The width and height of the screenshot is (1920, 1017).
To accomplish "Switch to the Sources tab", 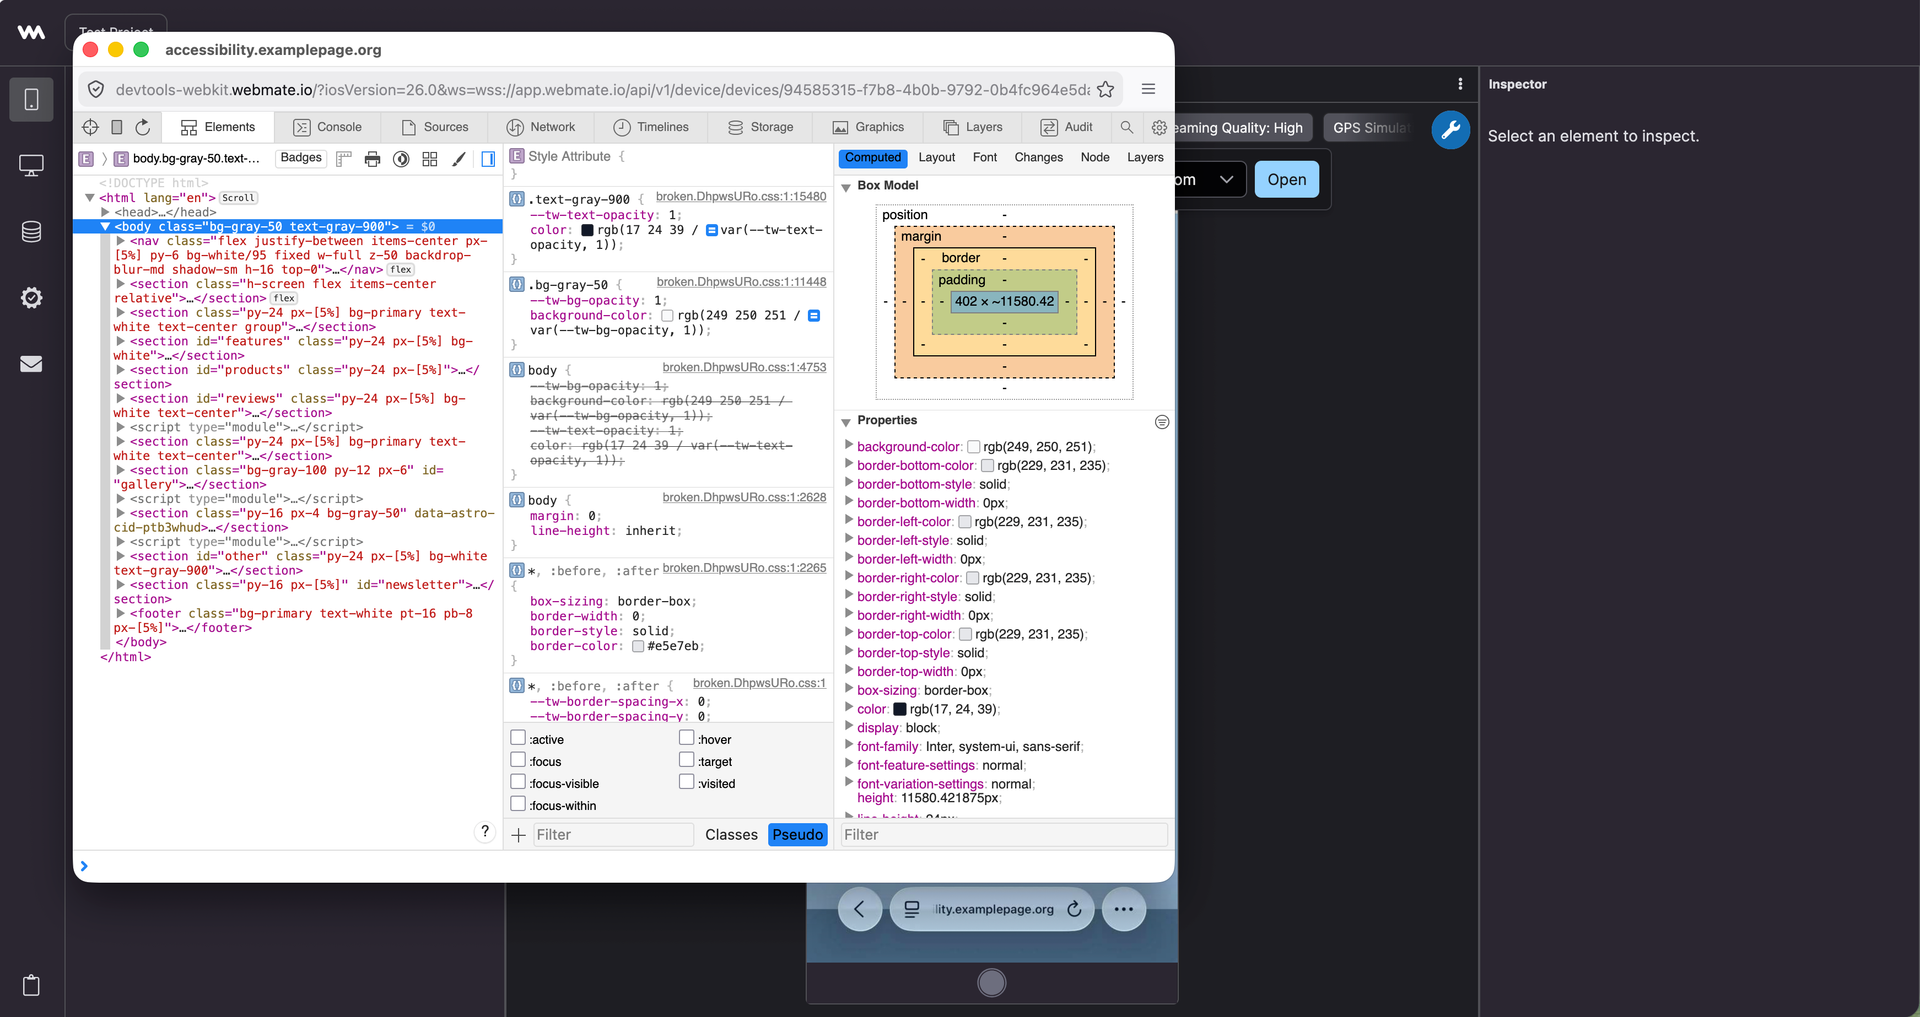I will tap(435, 127).
